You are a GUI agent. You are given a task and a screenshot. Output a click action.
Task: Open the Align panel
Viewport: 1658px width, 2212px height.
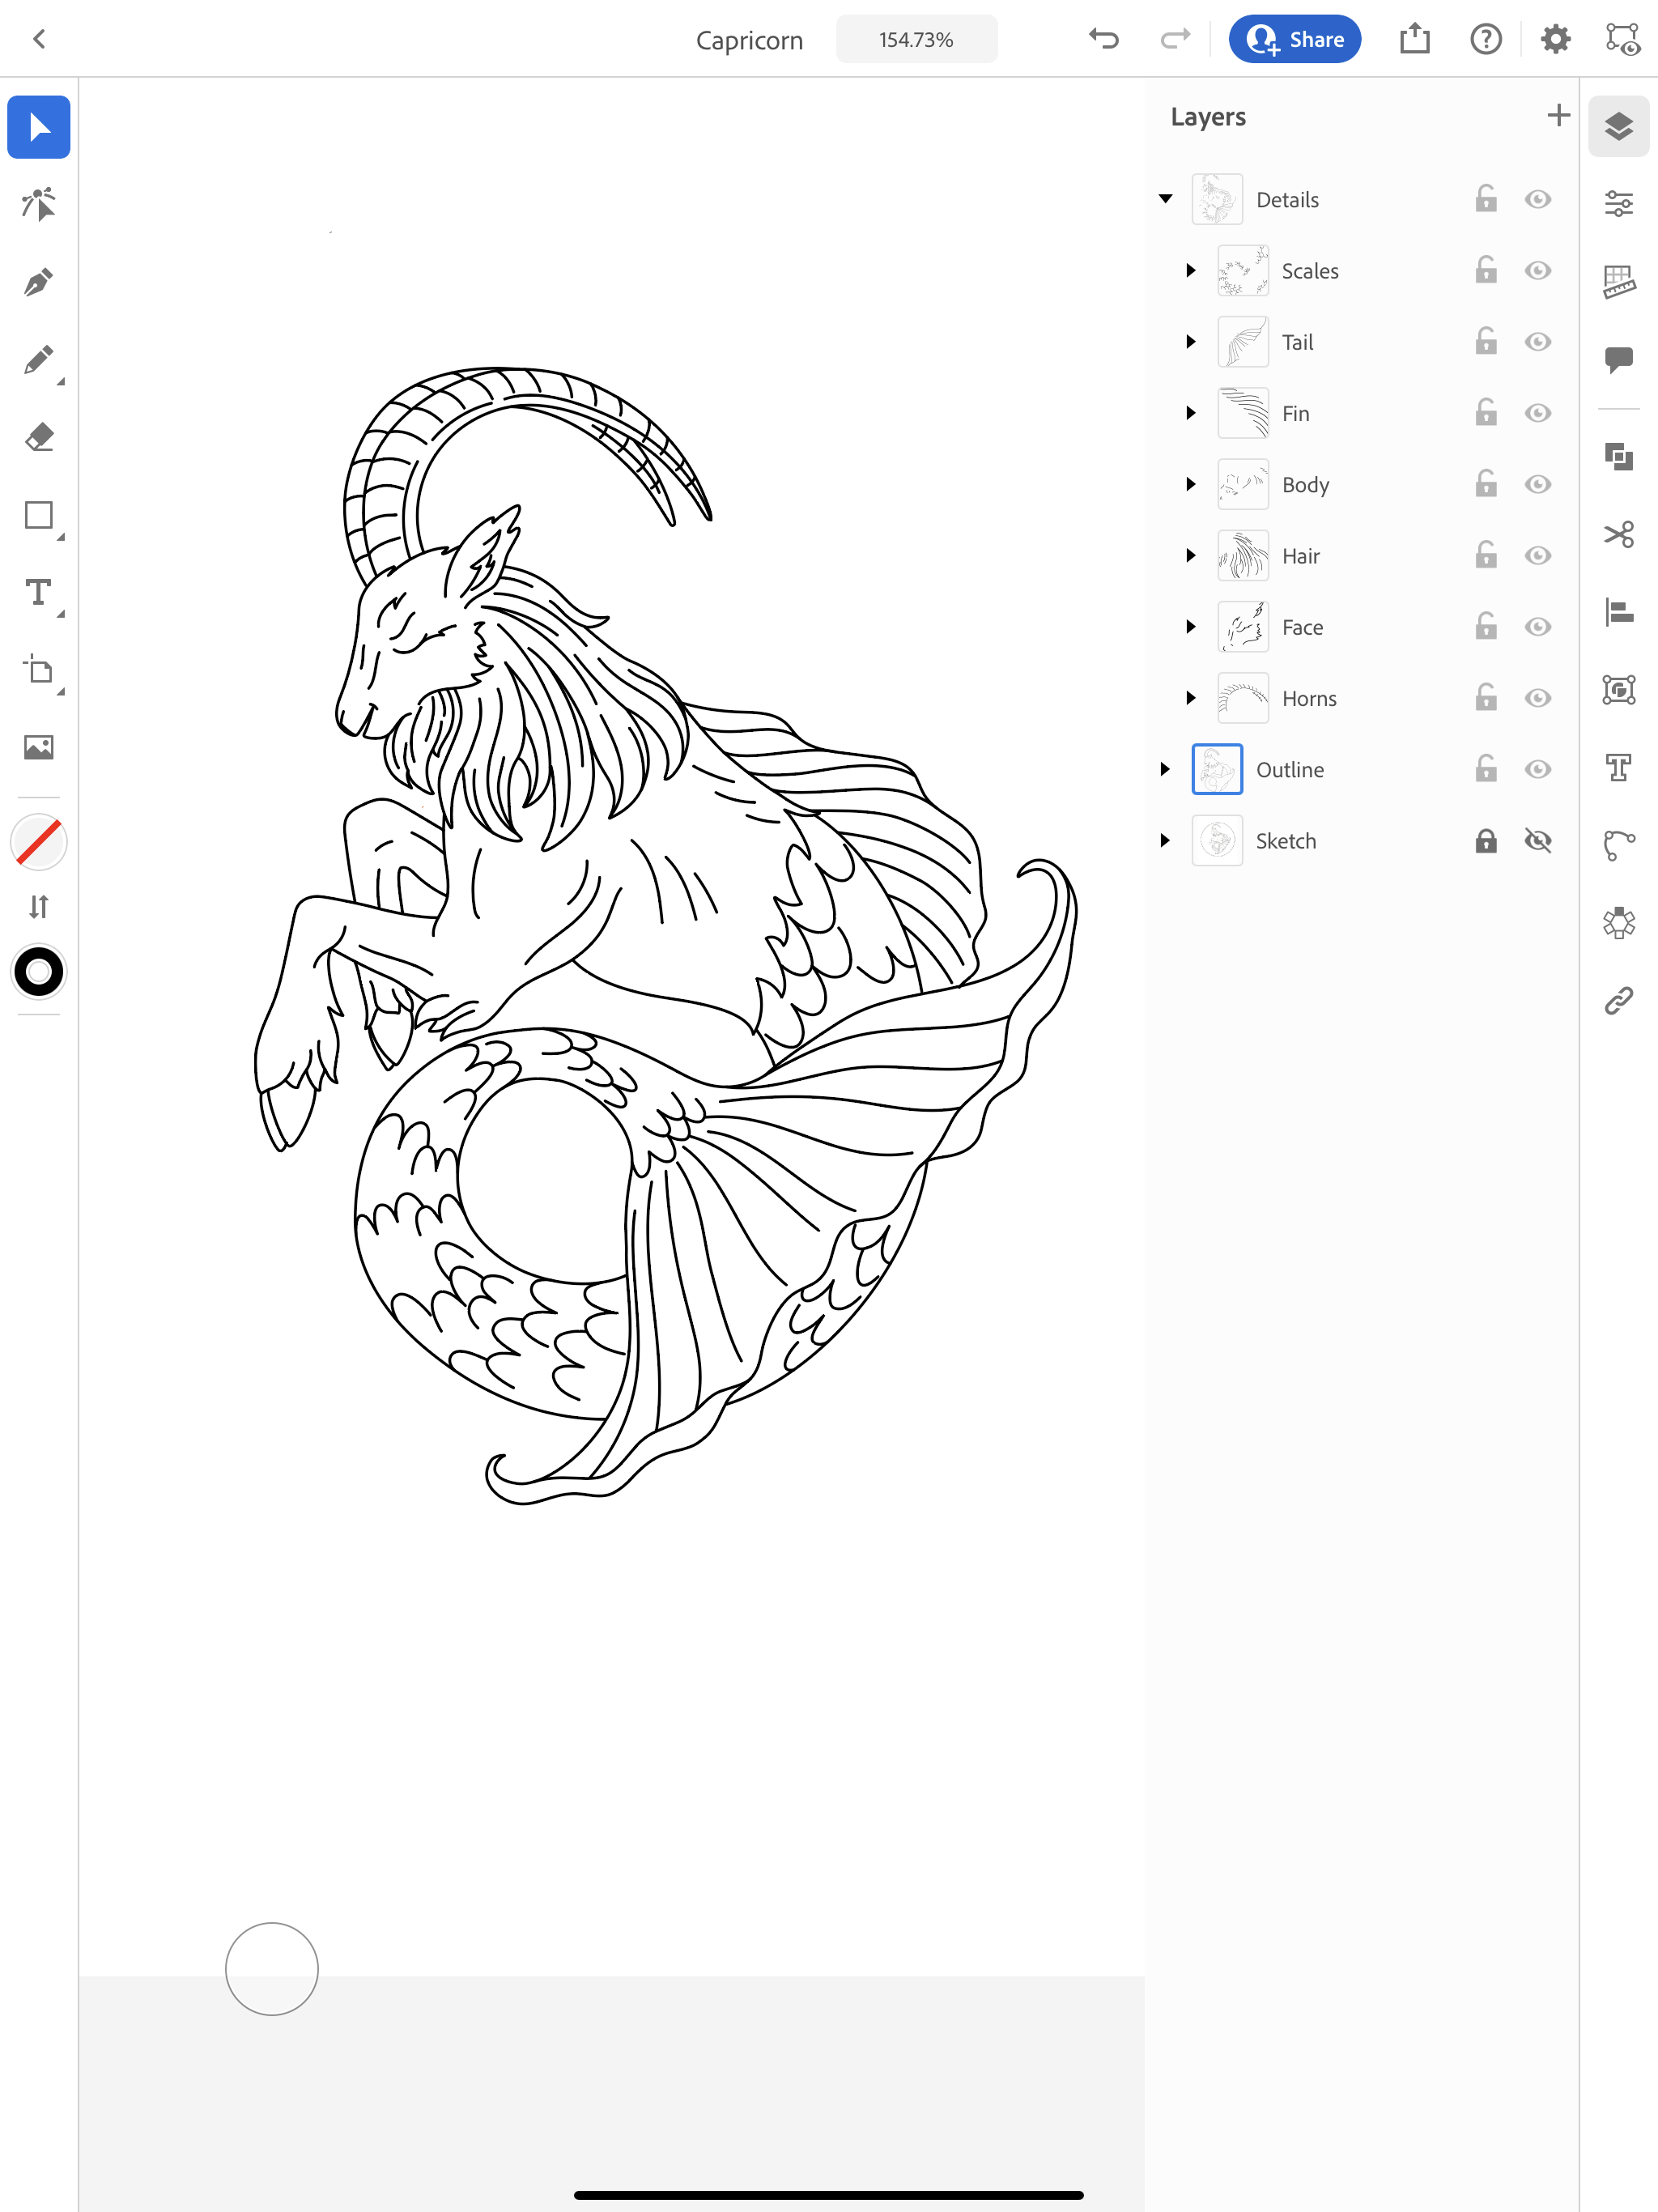[1619, 612]
